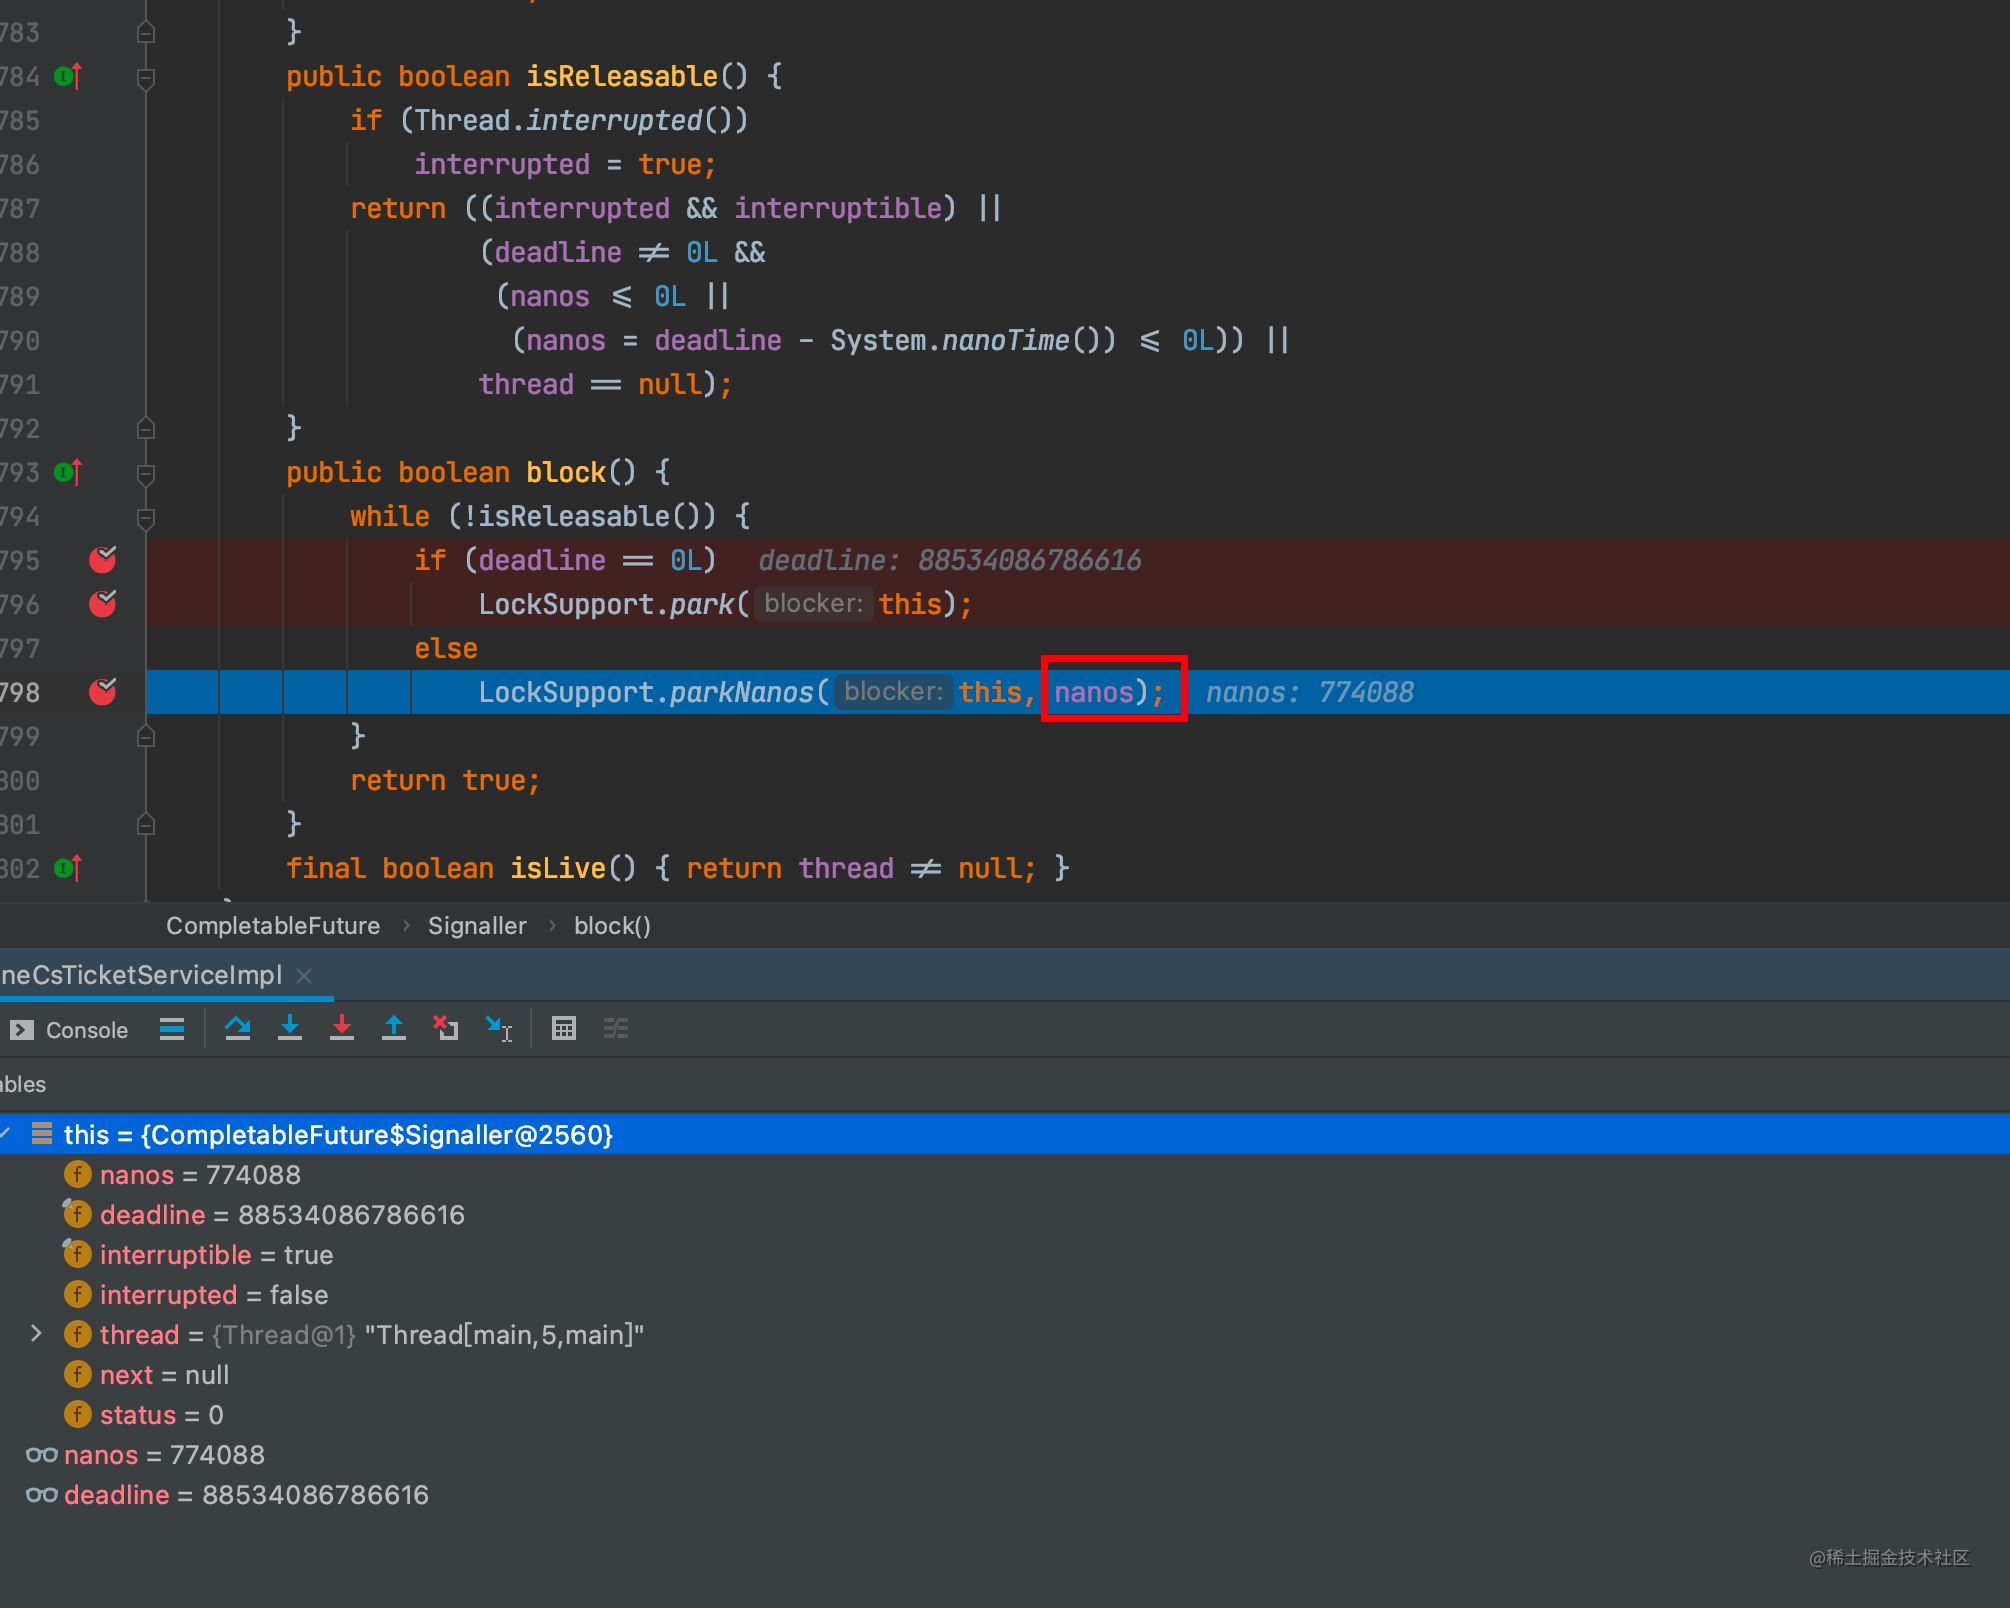Select the 'this' Signaller@2560 variable row
This screenshot has height=1608, width=2010.
pos(1005,1134)
